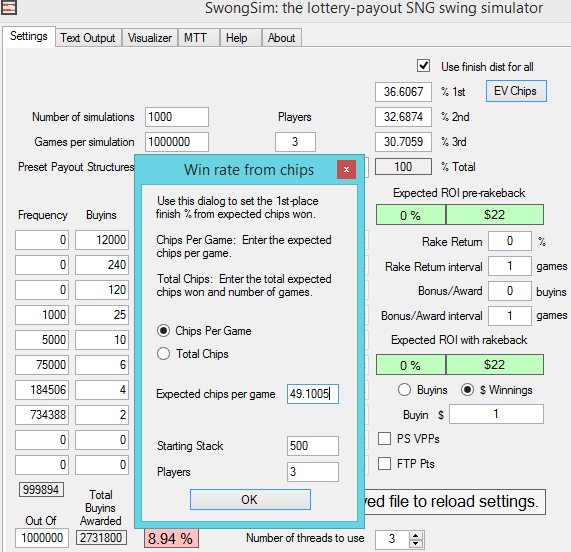Click the Out Of field showing 1000000
The width and height of the screenshot is (571, 552).
(42, 538)
